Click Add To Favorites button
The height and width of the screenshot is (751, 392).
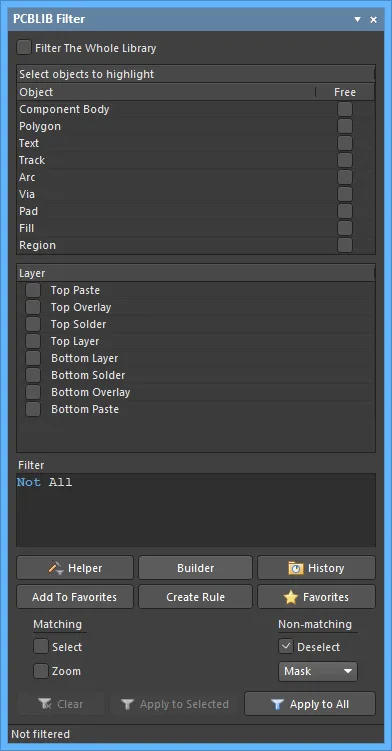75,597
